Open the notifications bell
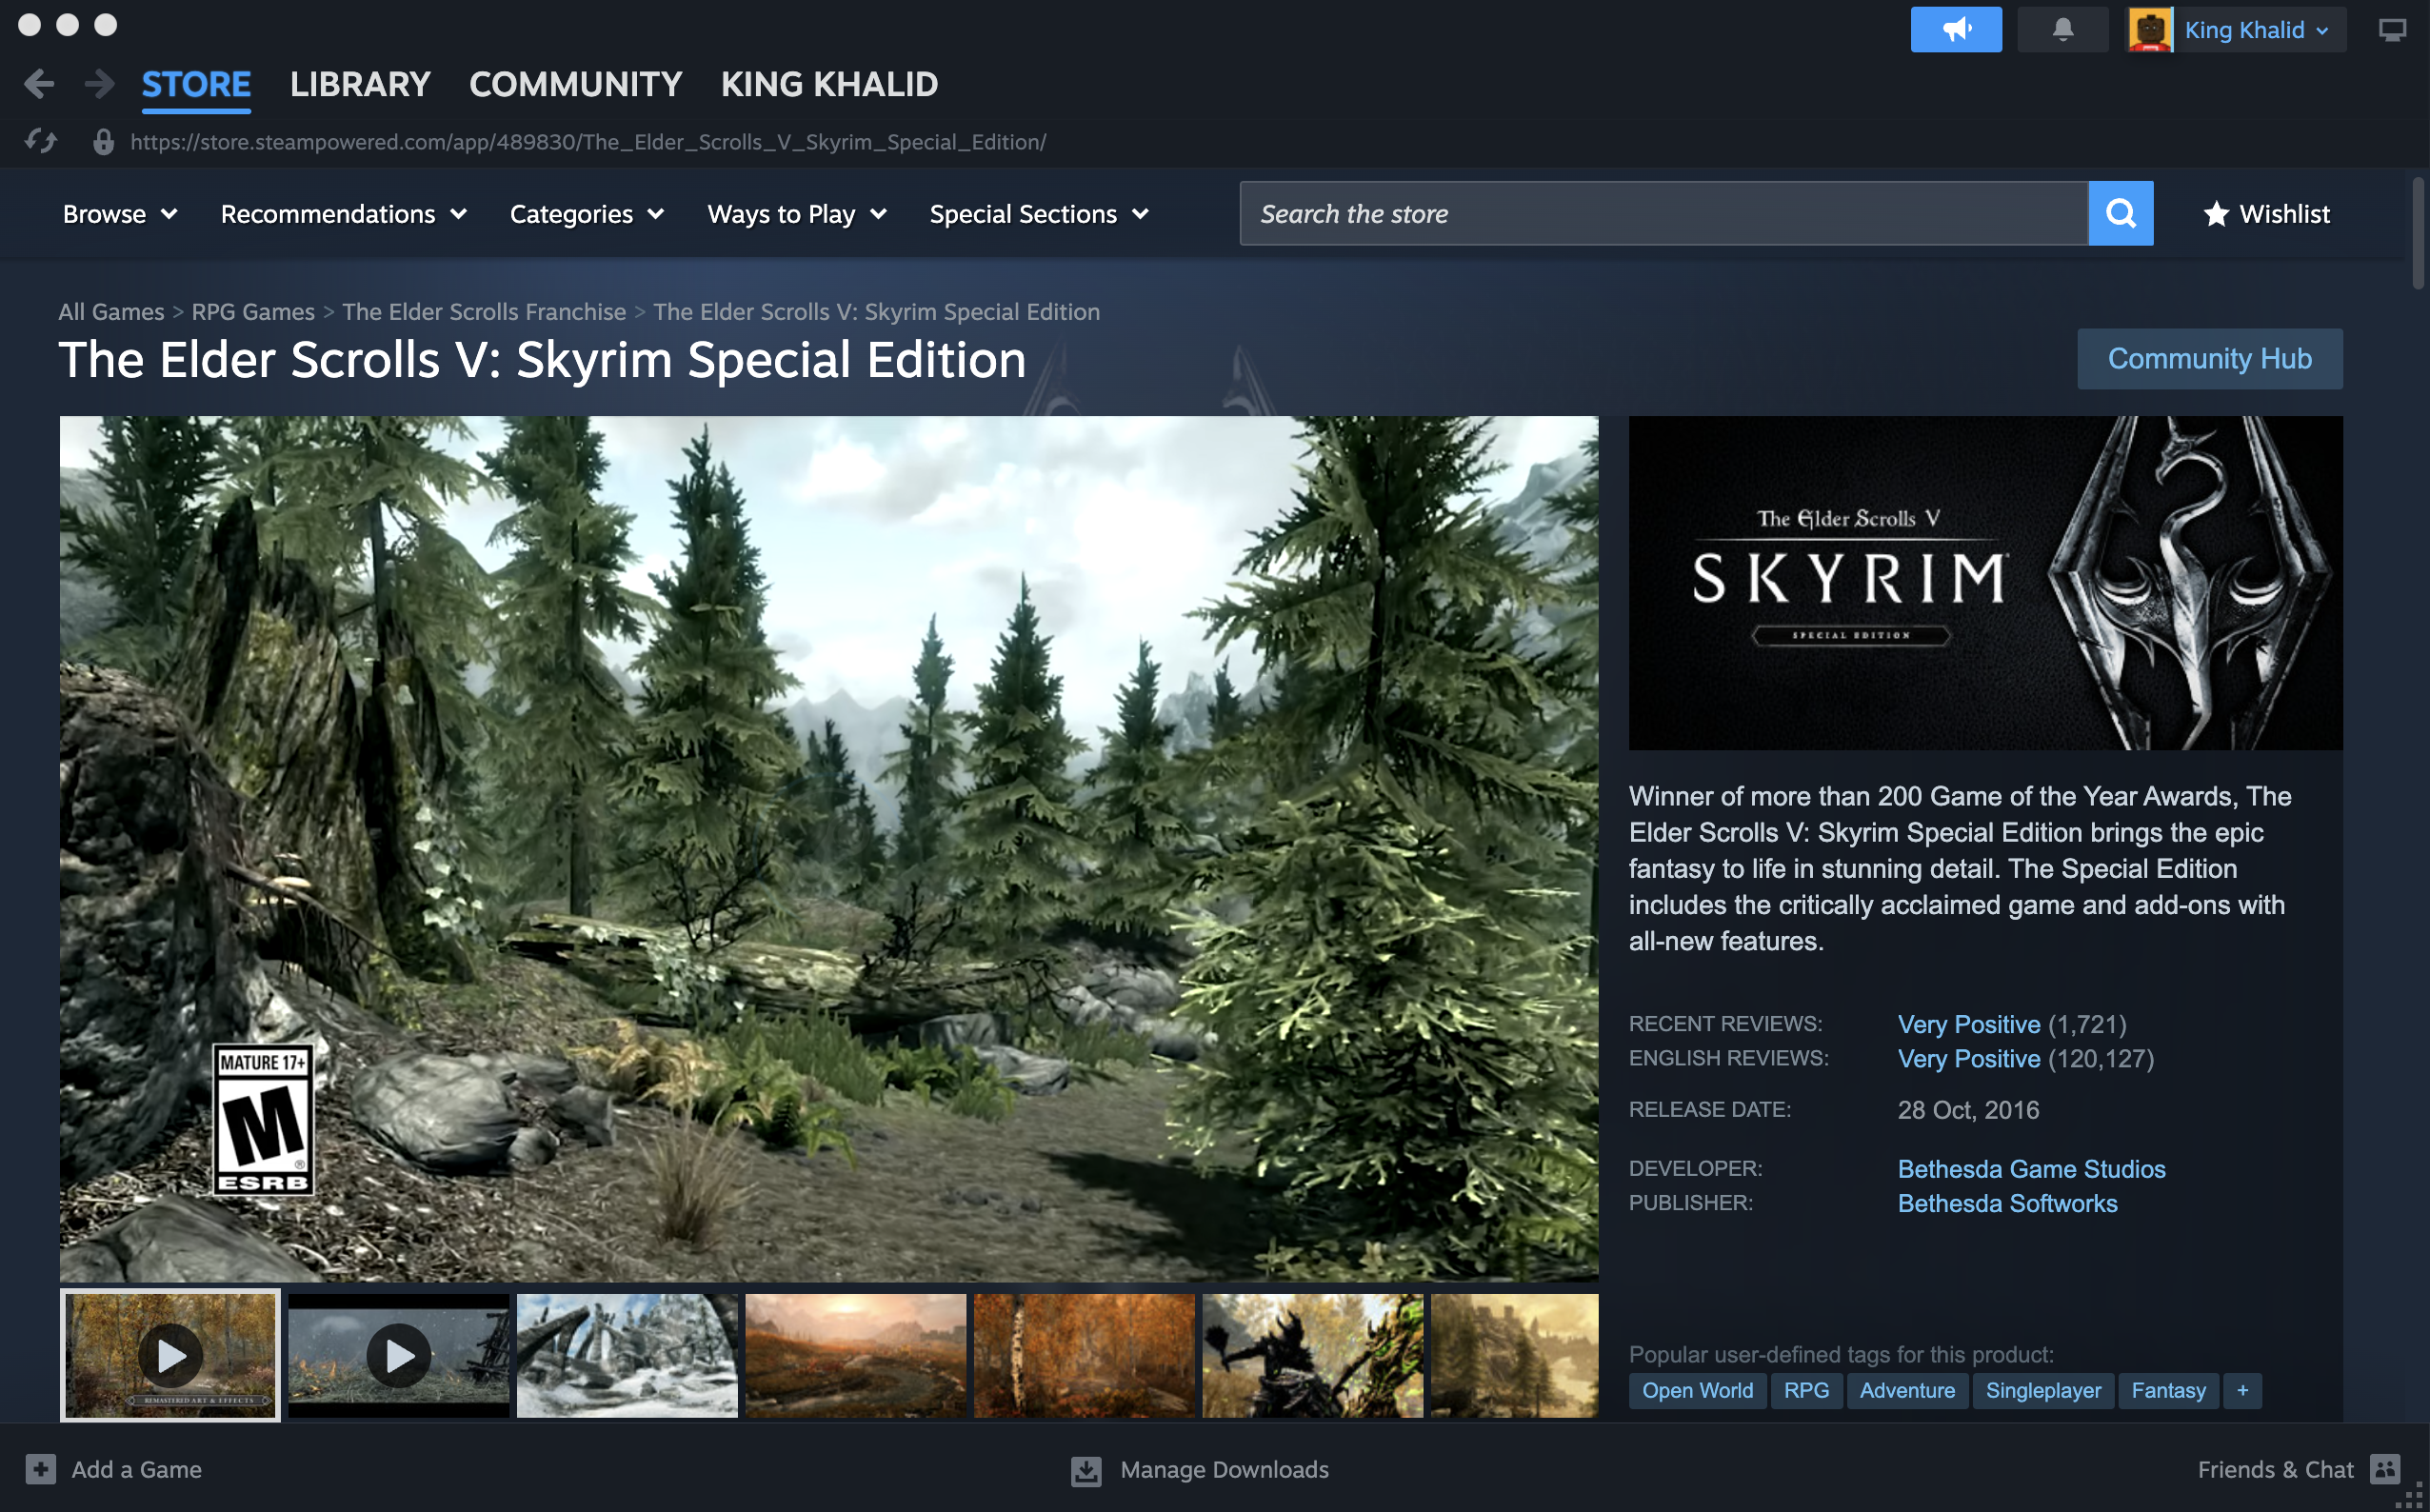The width and height of the screenshot is (2430, 1512). 2062,30
